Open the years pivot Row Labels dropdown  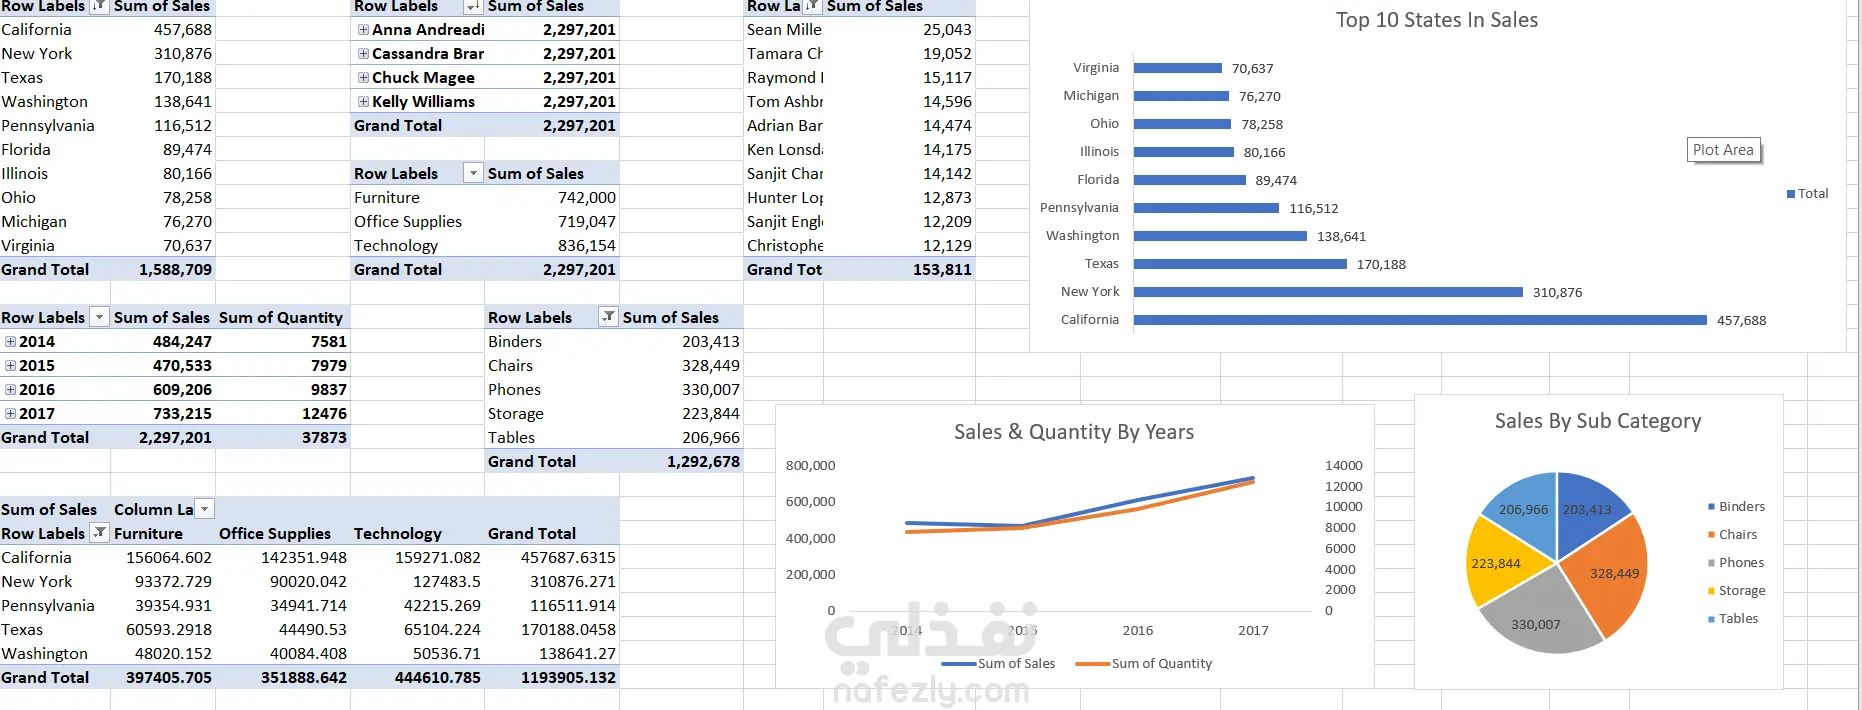pyautogui.click(x=98, y=317)
